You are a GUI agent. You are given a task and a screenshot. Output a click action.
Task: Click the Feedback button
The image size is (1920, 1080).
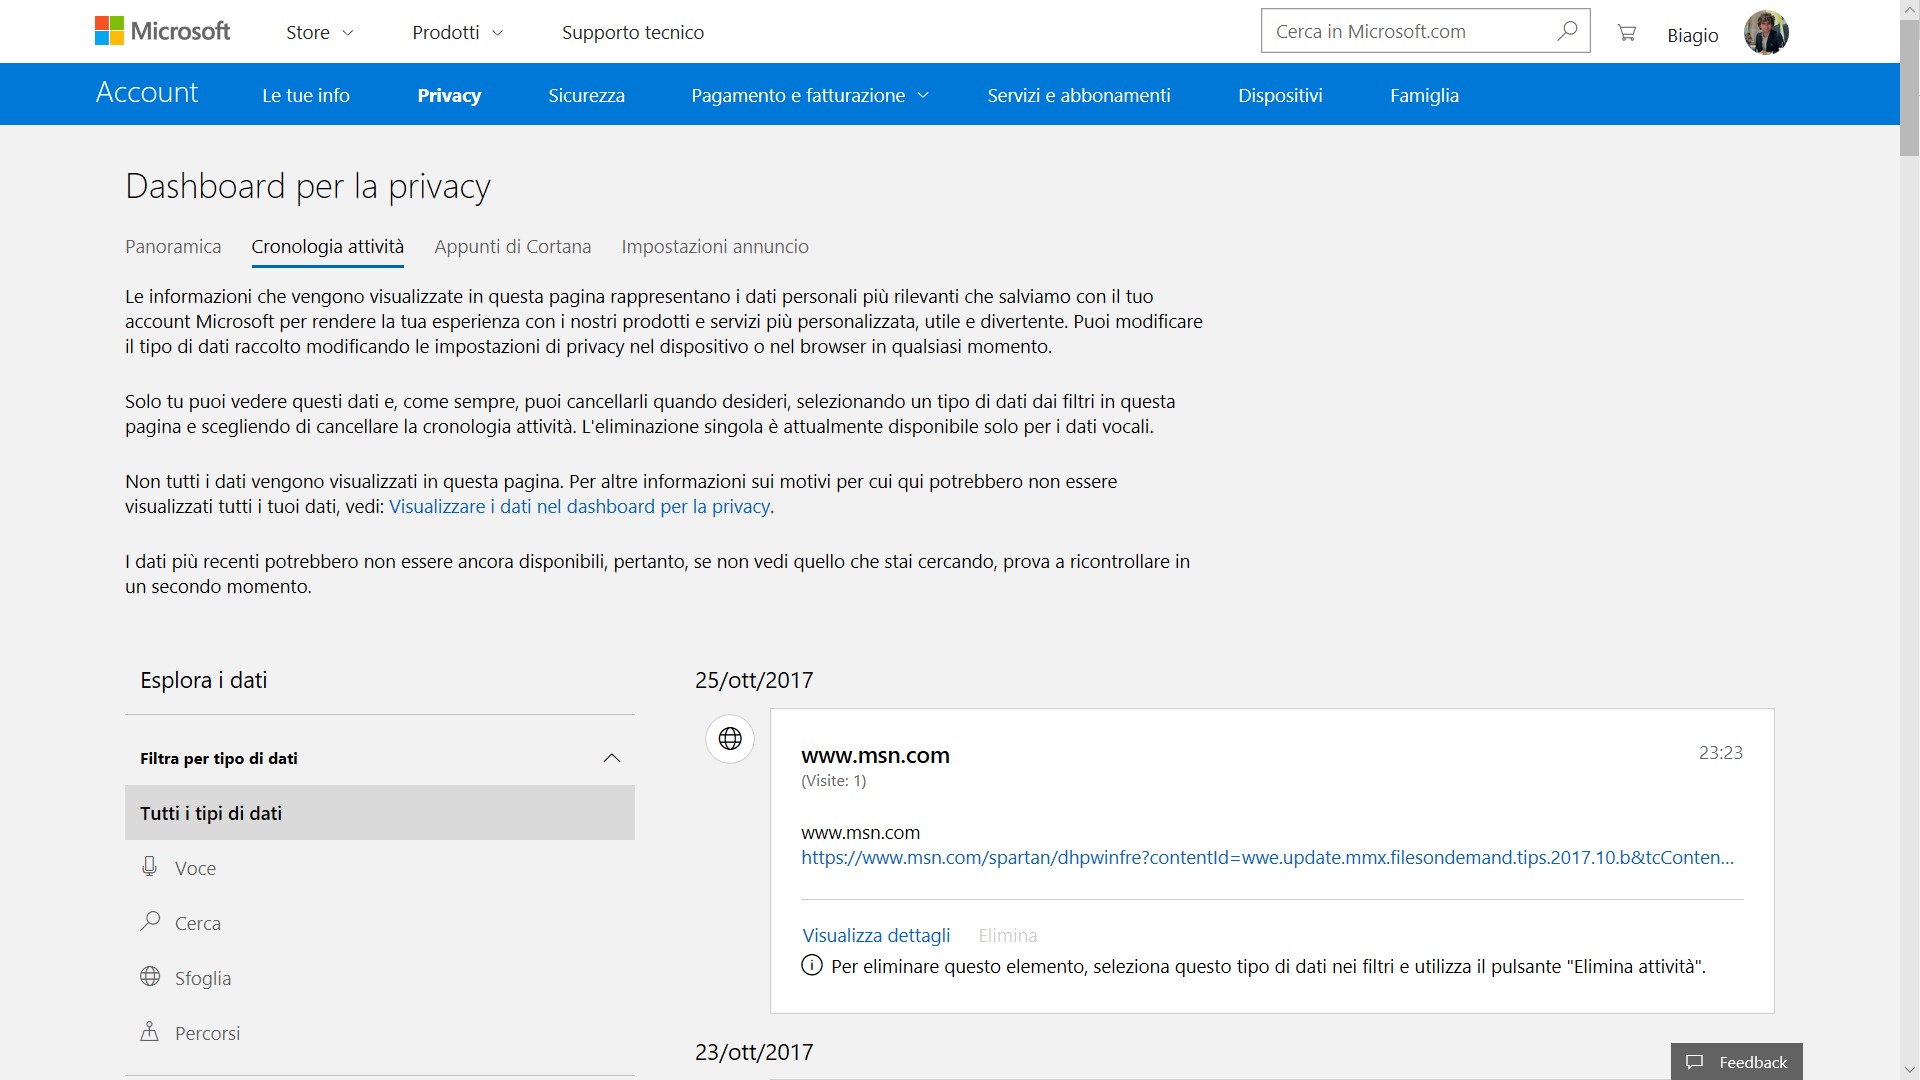(1737, 1062)
